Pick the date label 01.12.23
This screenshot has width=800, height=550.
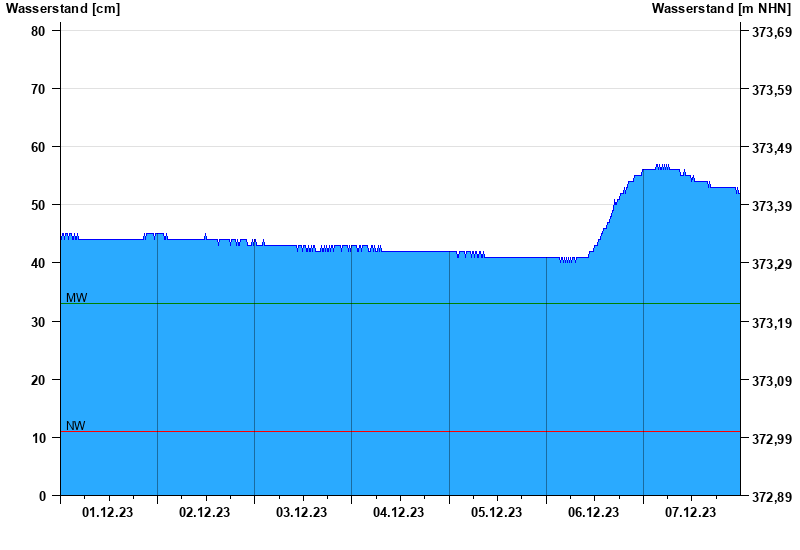pos(107,512)
